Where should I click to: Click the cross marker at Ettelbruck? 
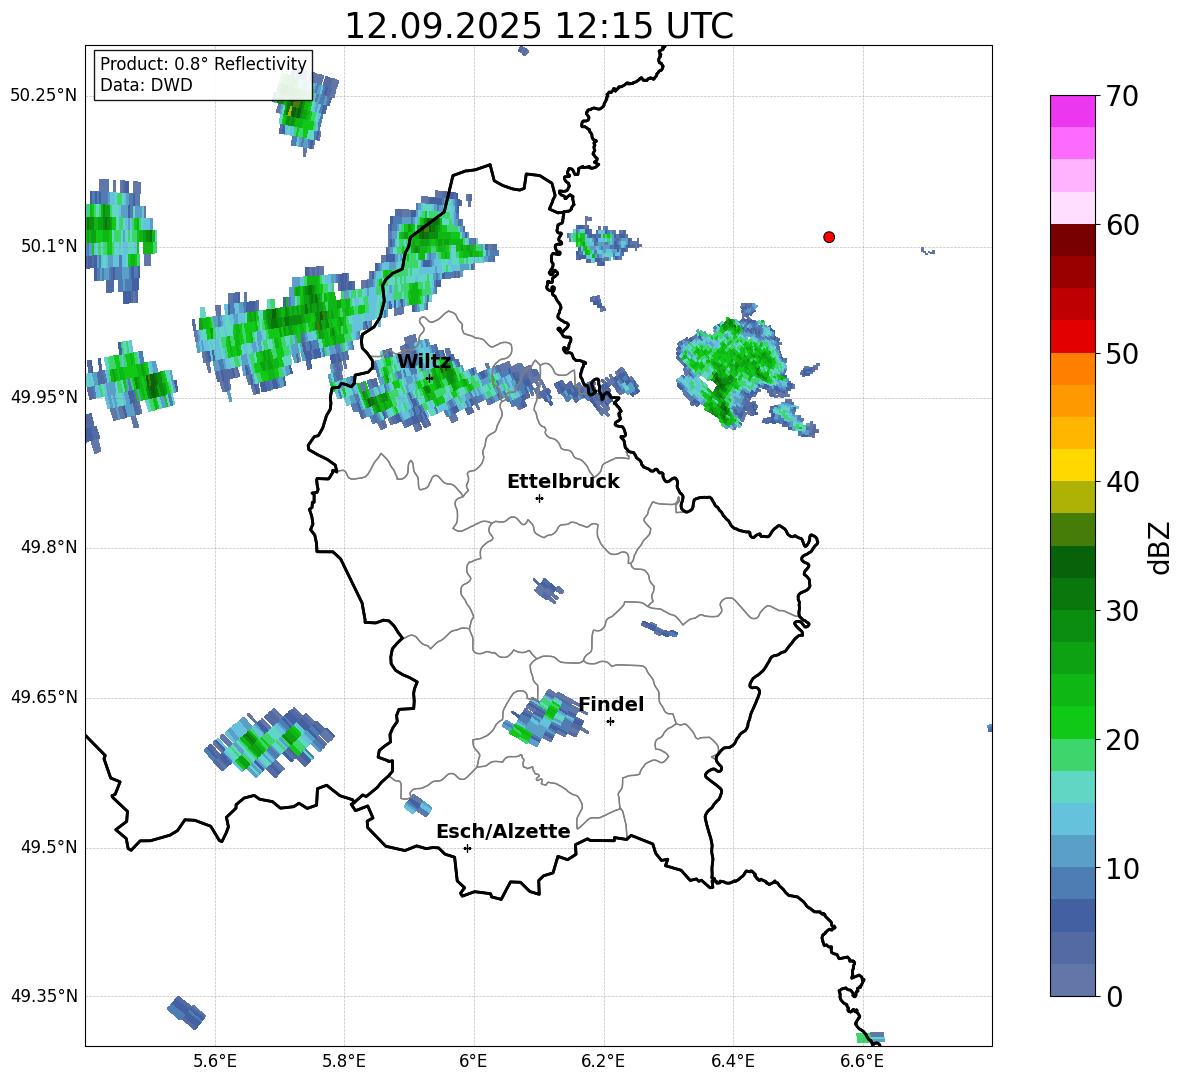pos(539,498)
